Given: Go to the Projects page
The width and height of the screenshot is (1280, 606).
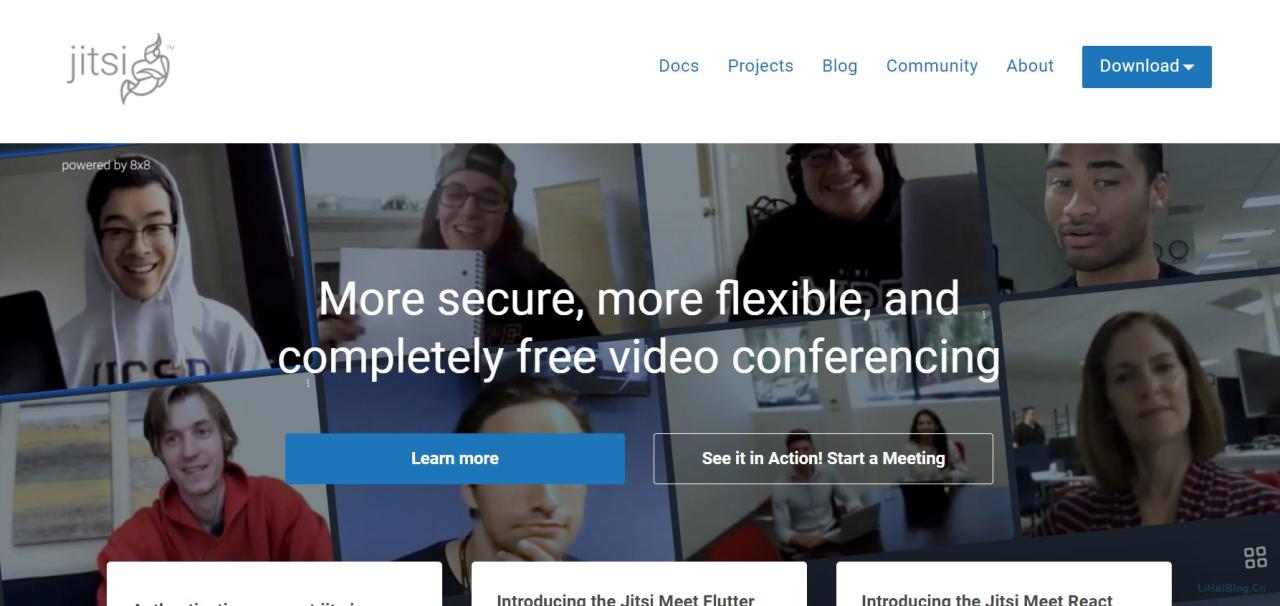Looking at the screenshot, I should (760, 66).
